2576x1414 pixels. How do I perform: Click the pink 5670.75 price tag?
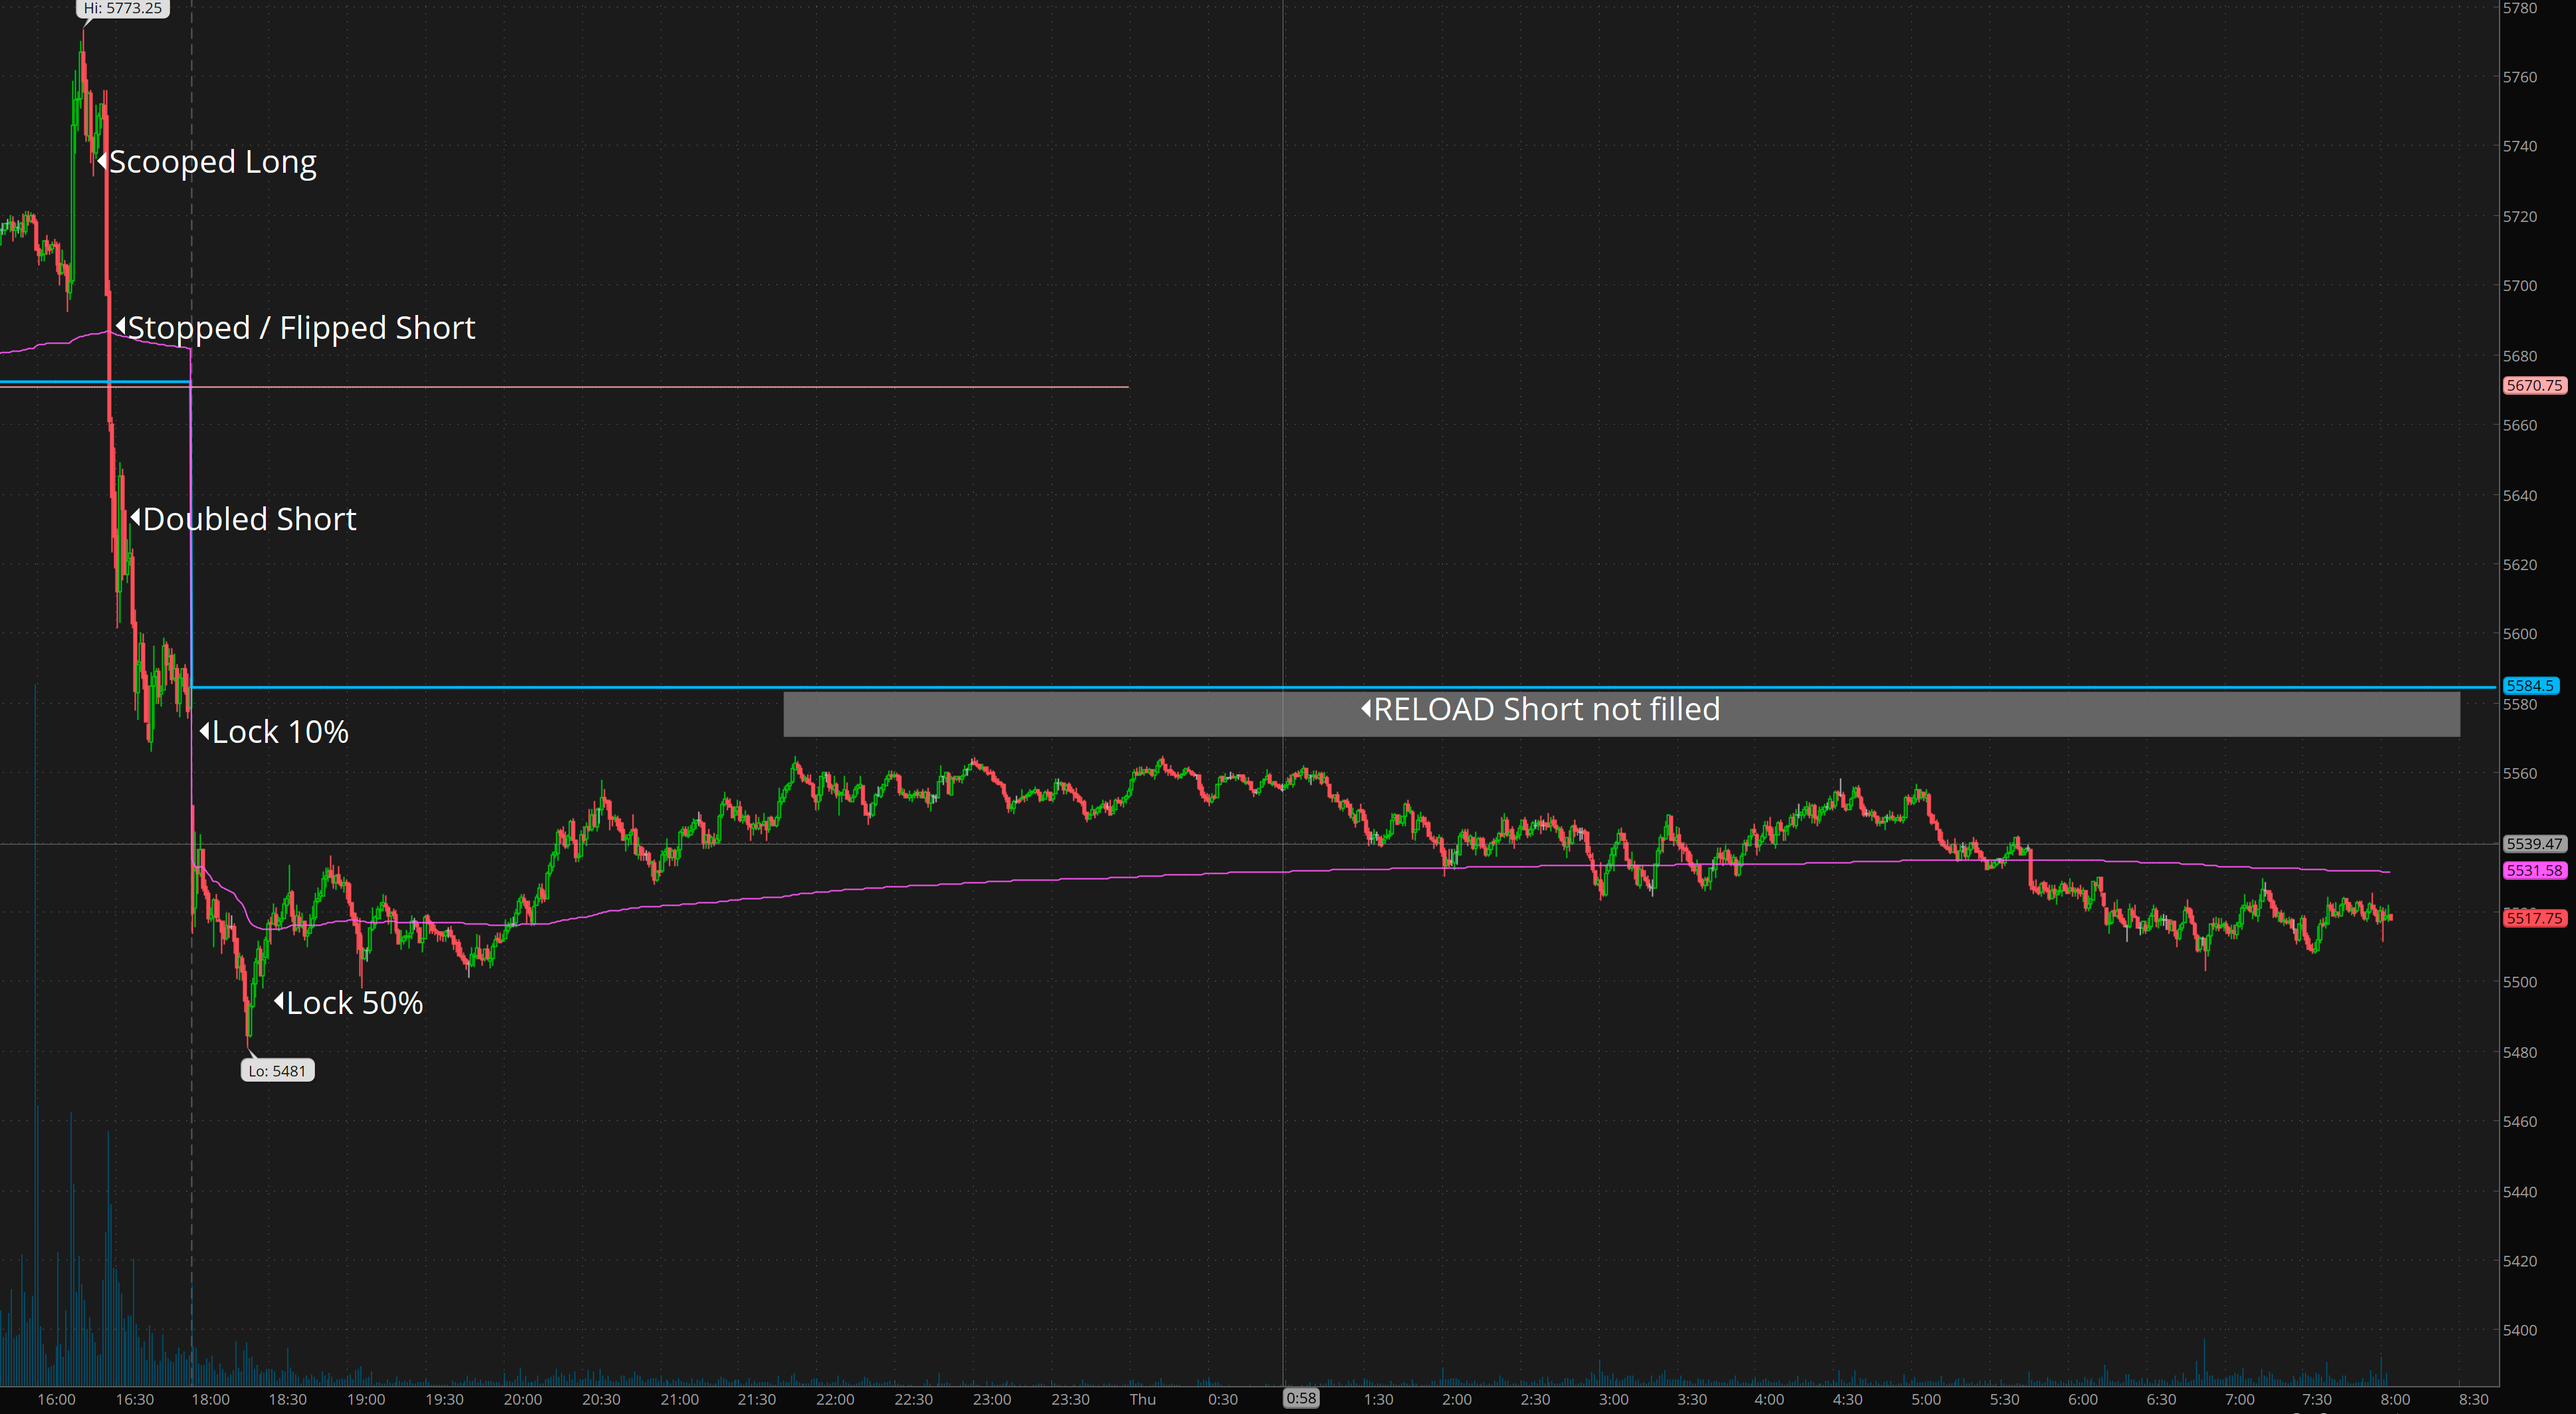click(2534, 385)
